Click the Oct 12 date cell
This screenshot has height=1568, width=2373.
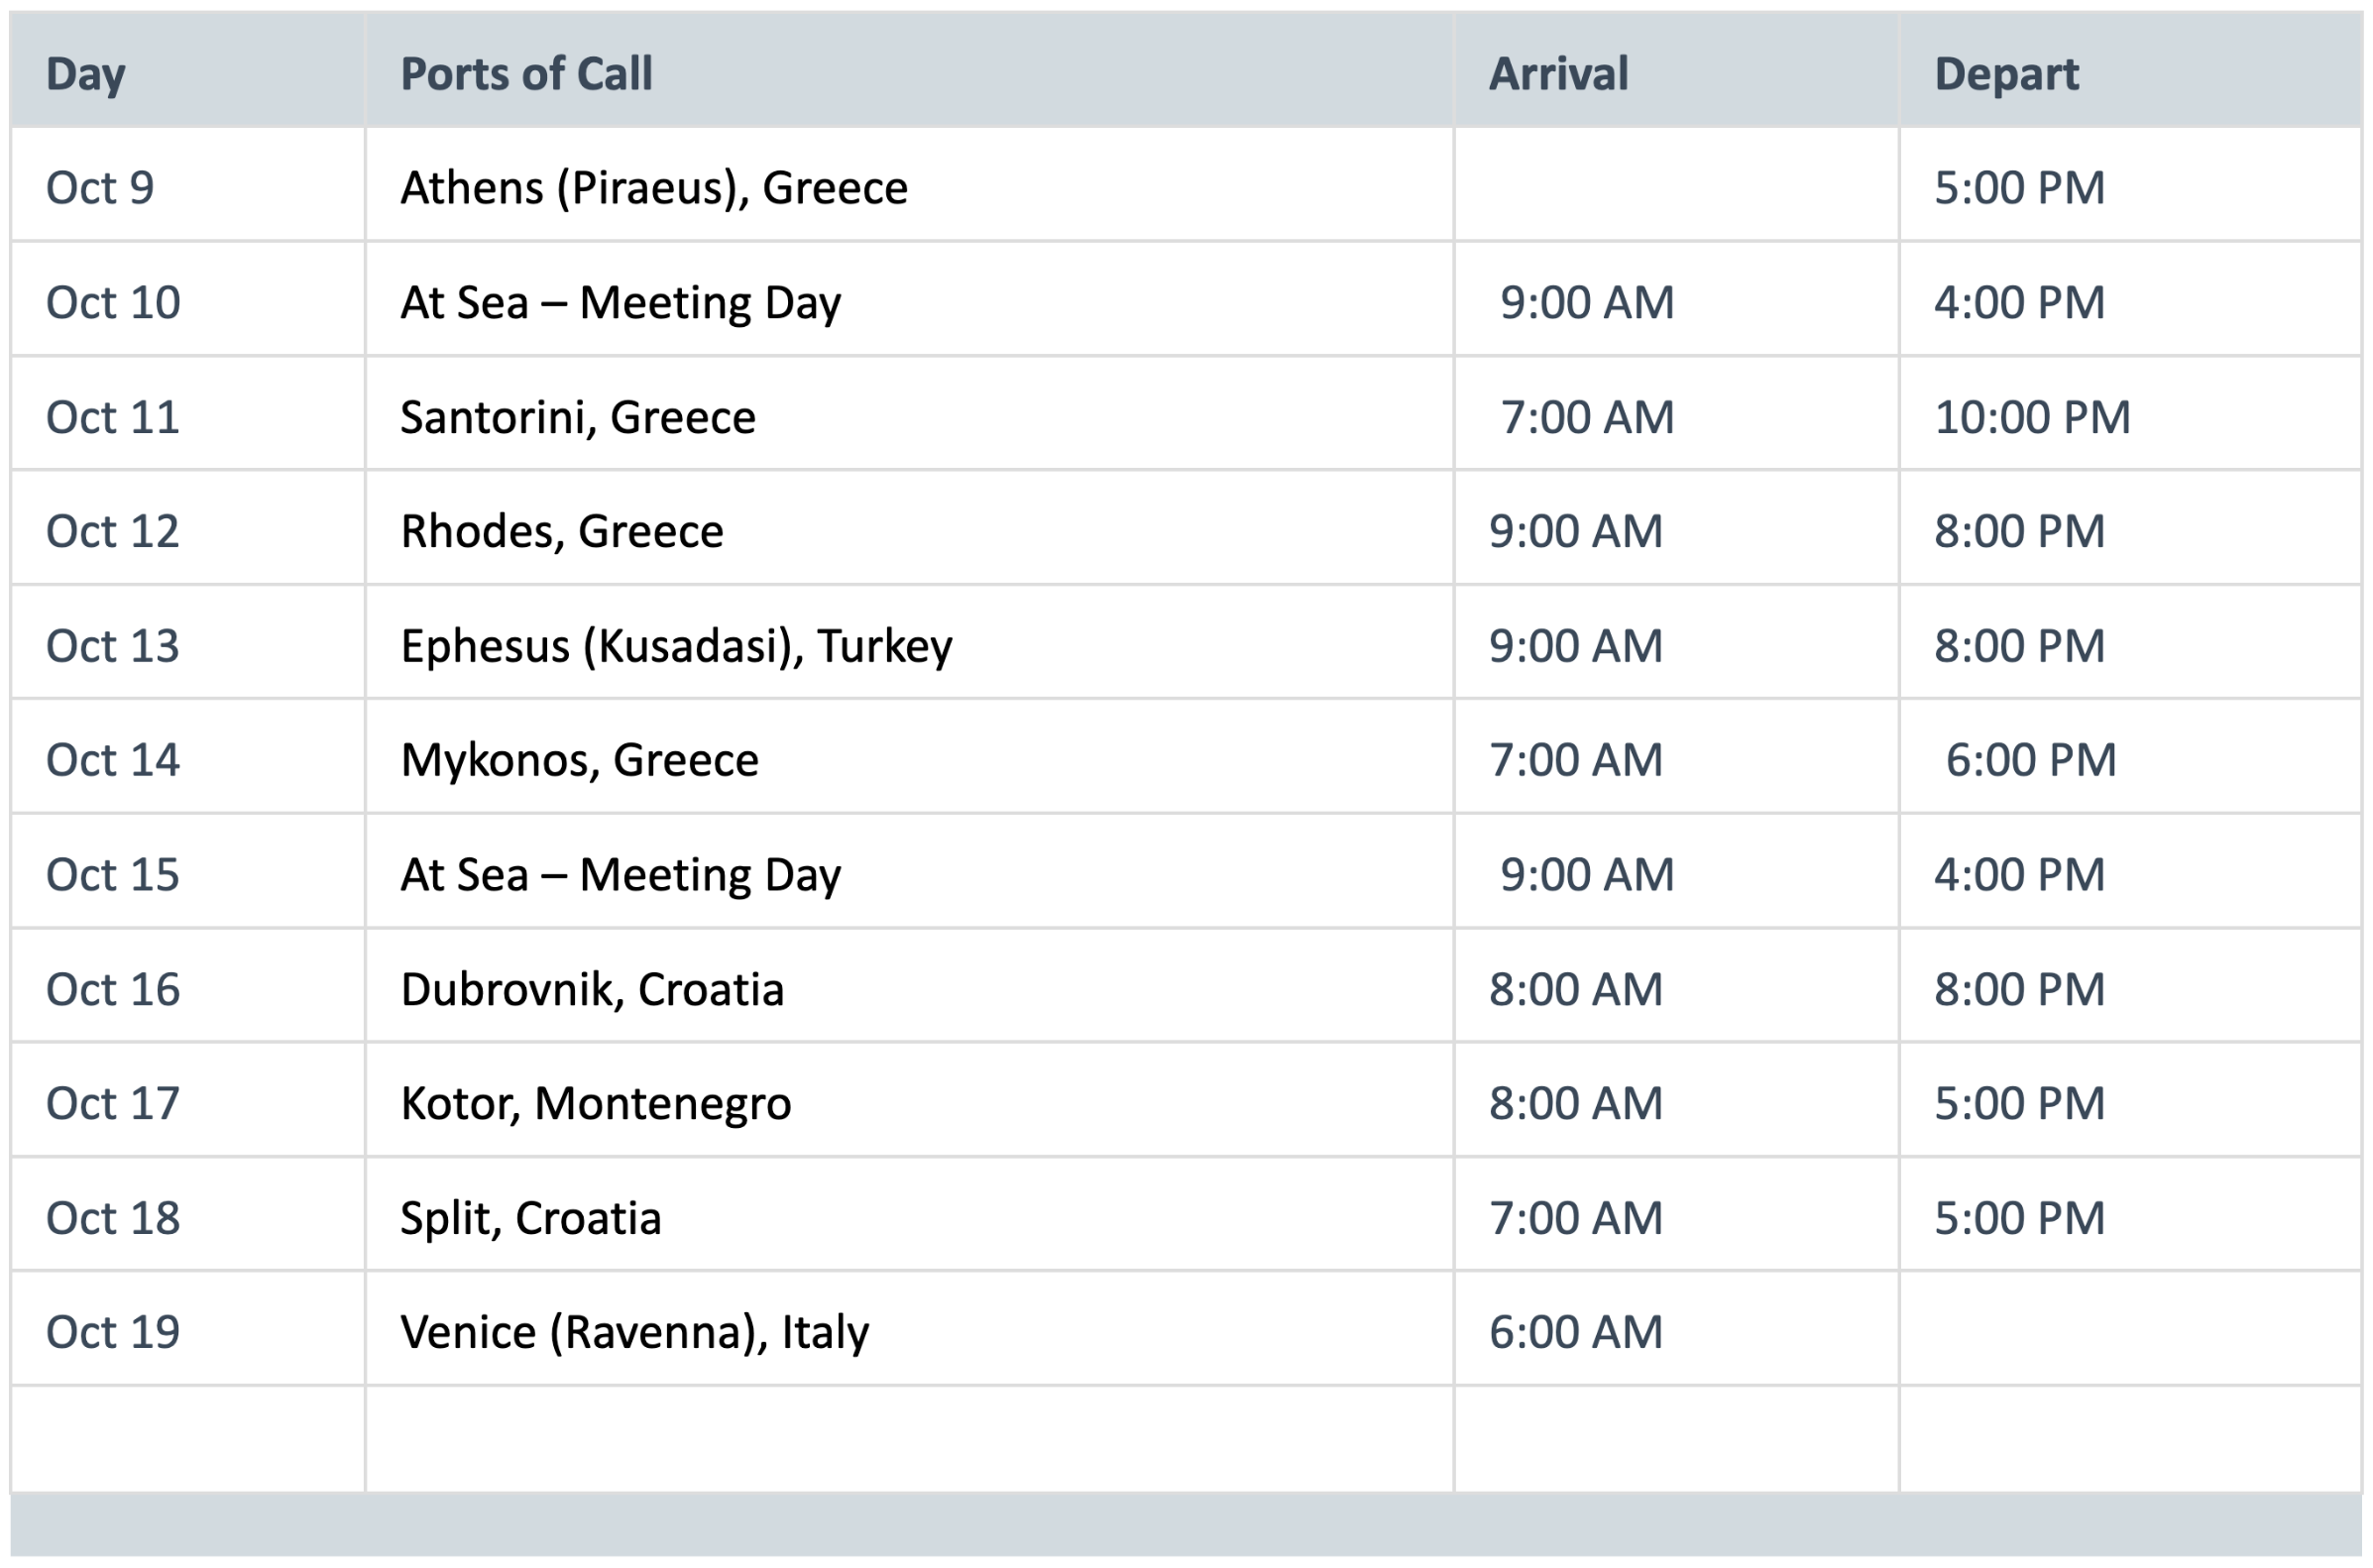pyautogui.click(x=113, y=531)
